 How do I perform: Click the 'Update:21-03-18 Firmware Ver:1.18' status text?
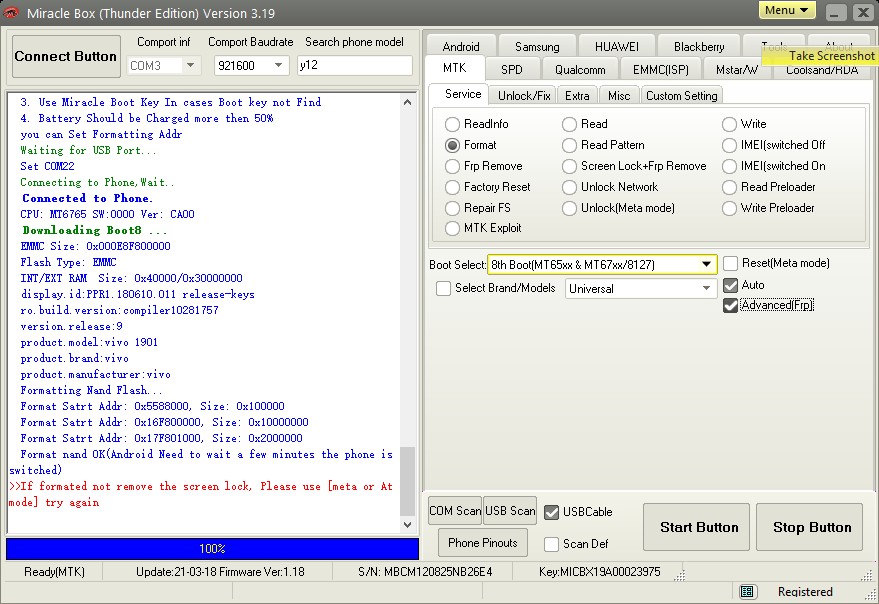(220, 572)
